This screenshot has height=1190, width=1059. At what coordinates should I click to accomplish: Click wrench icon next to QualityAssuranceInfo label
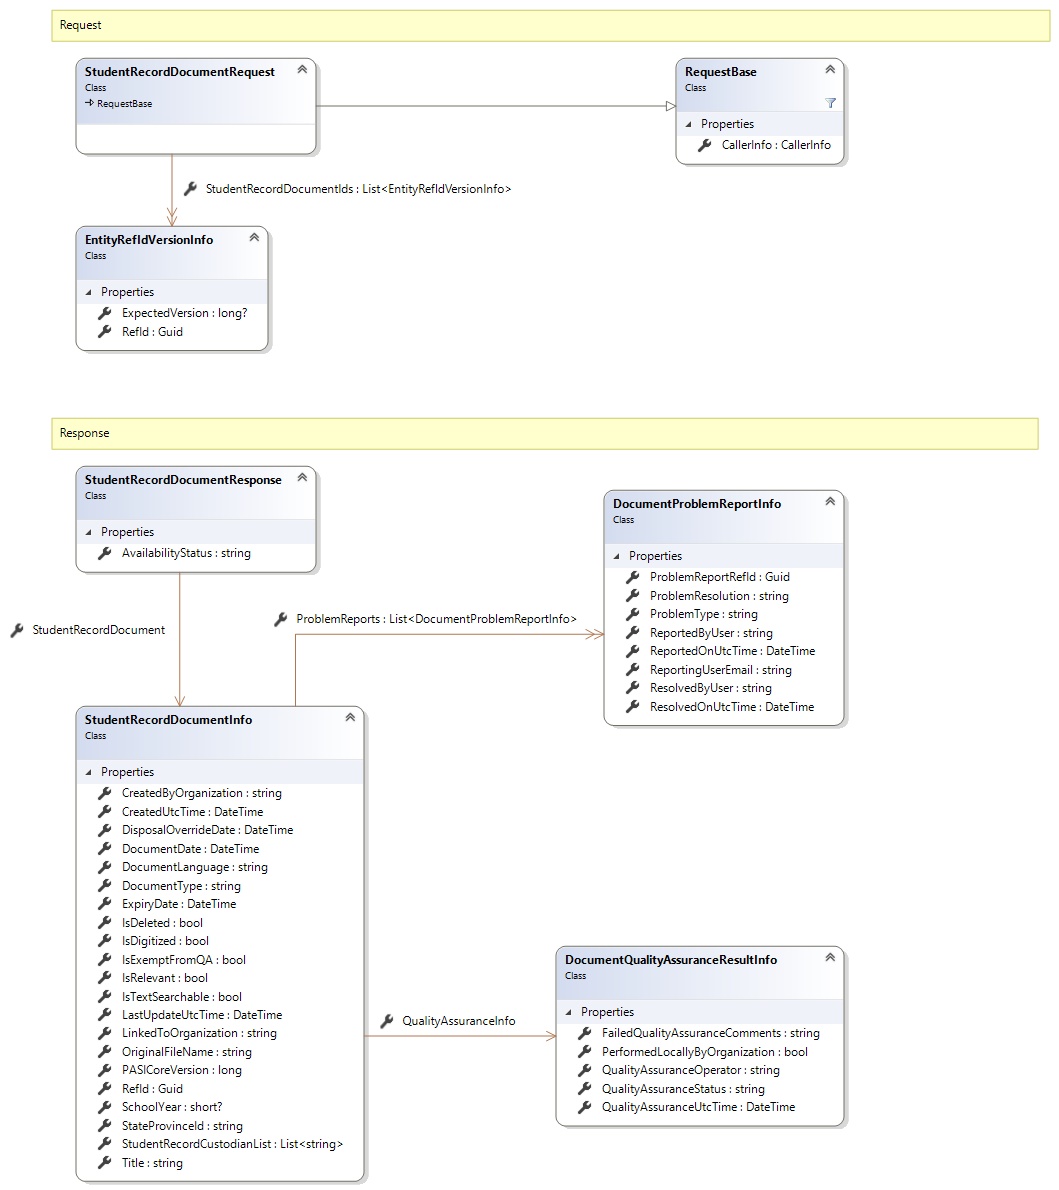click(387, 1021)
